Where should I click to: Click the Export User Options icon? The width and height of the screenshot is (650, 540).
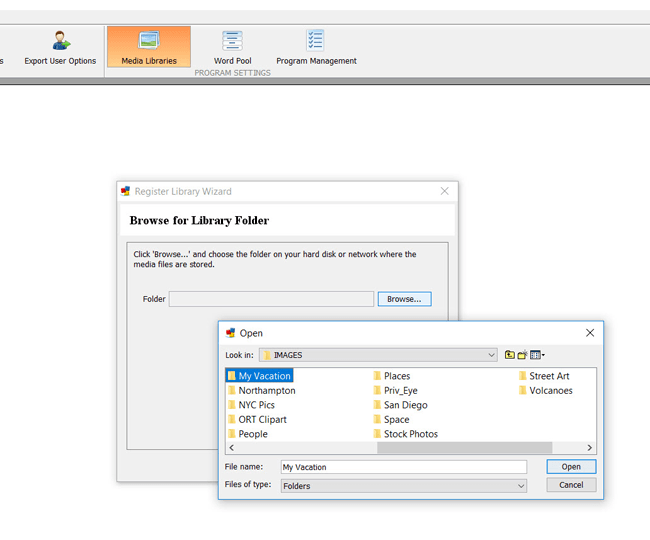pos(60,47)
